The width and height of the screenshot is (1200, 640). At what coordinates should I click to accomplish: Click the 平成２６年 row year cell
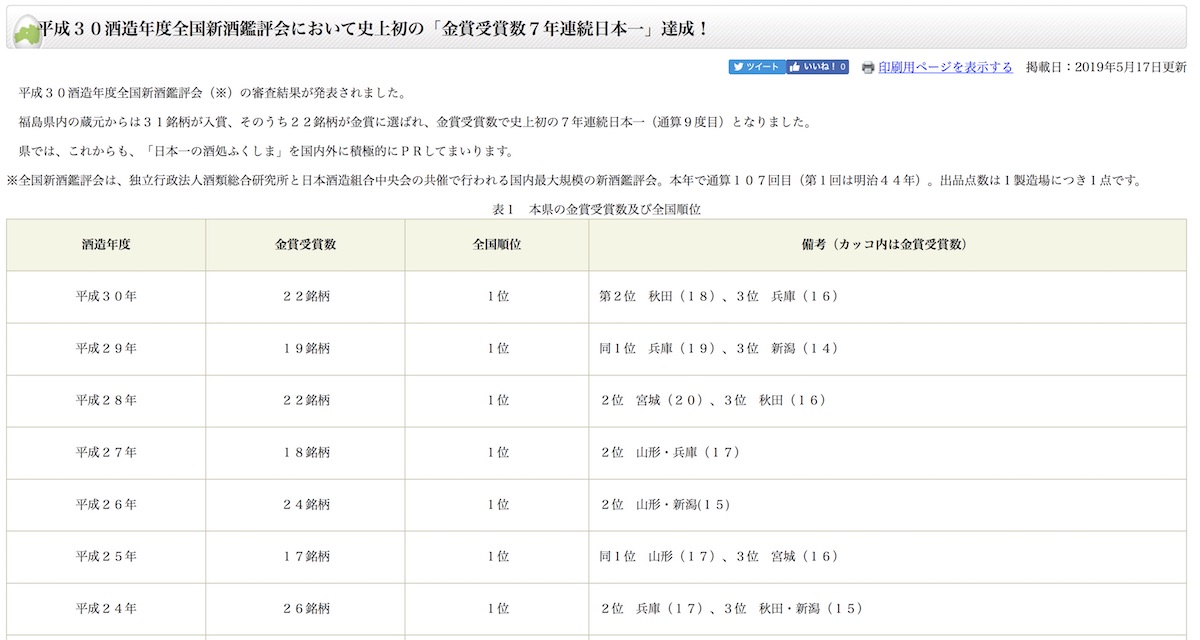(106, 505)
